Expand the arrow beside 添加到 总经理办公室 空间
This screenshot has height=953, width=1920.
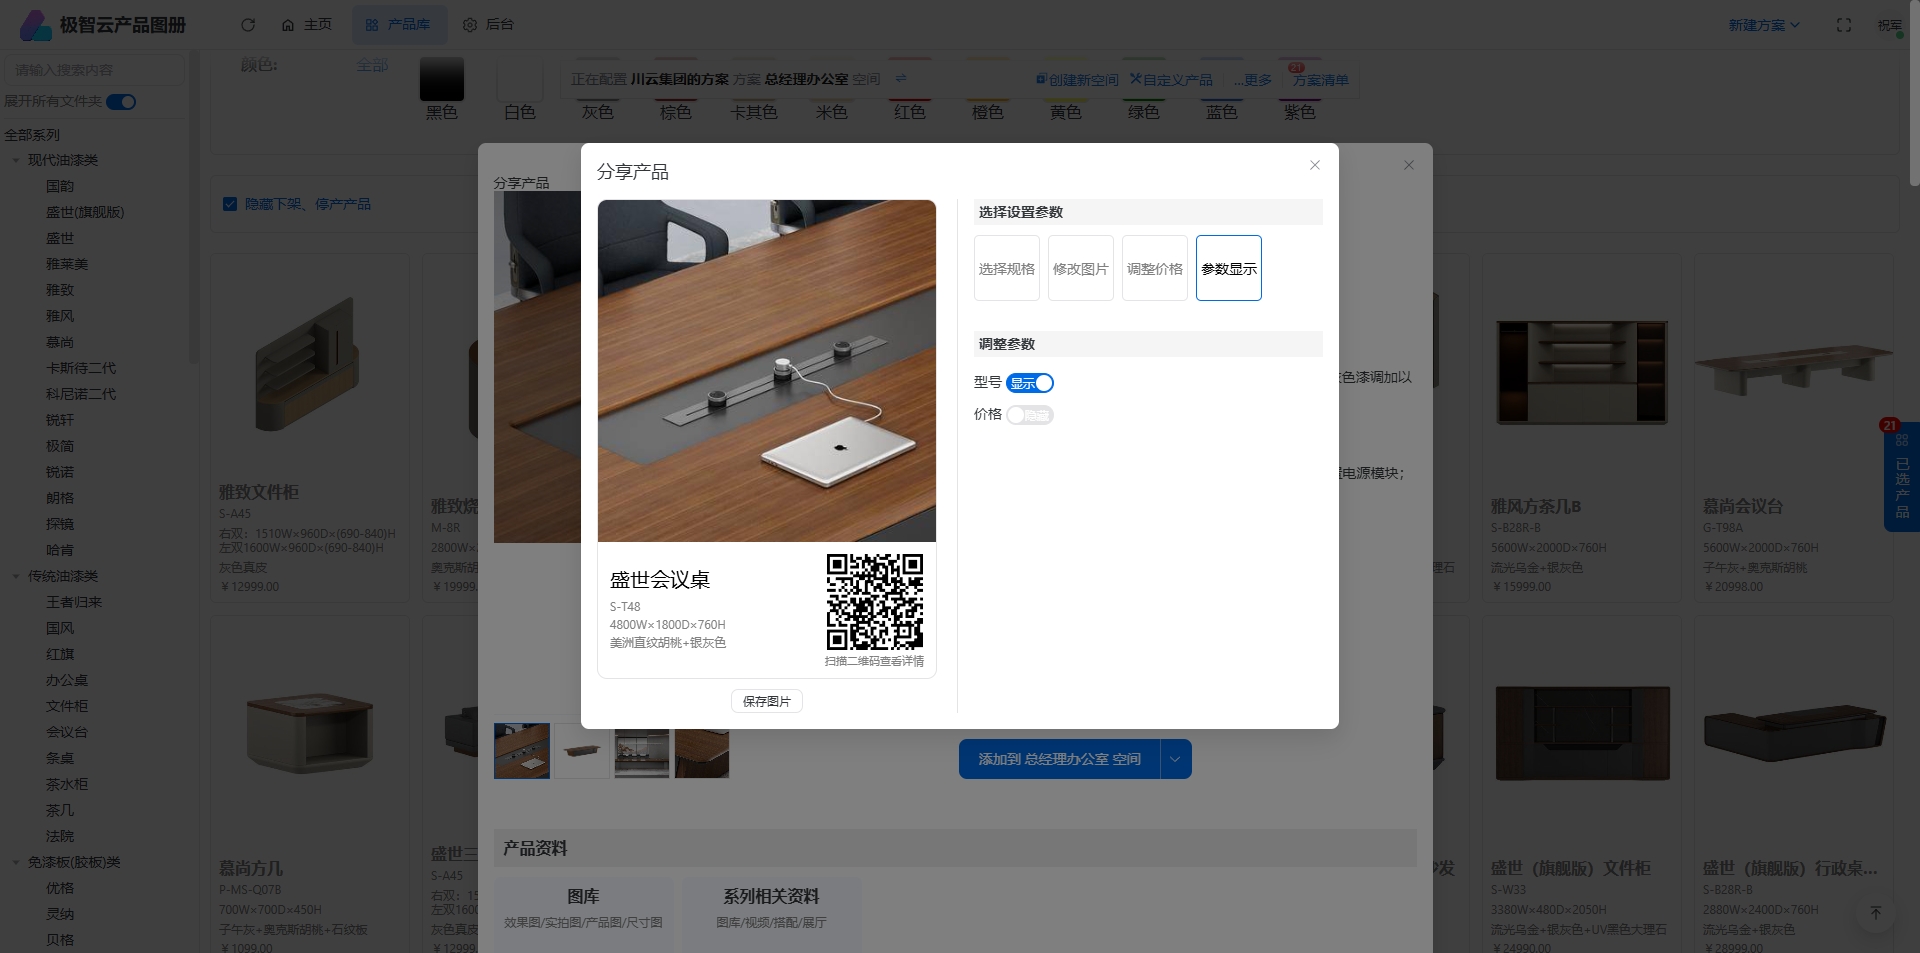coord(1175,759)
